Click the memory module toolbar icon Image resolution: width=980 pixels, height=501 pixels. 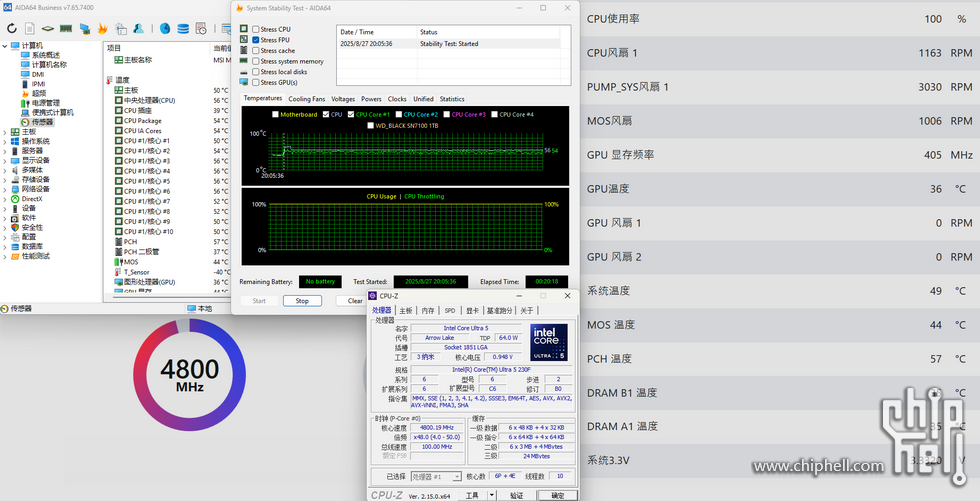point(66,28)
